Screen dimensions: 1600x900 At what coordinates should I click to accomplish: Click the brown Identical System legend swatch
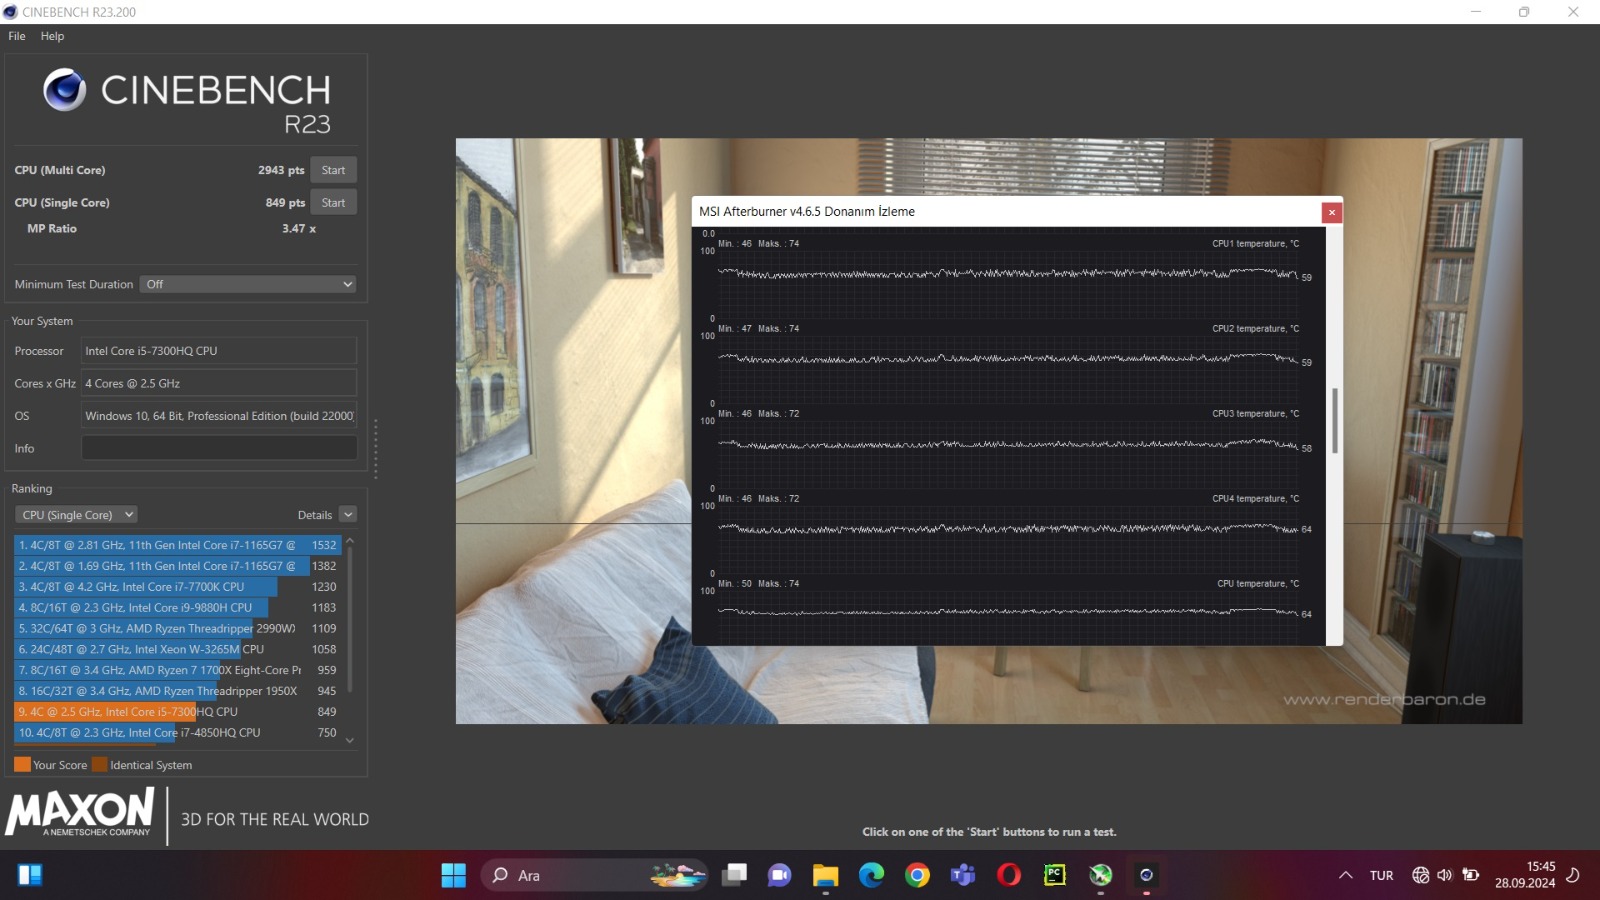click(x=99, y=765)
